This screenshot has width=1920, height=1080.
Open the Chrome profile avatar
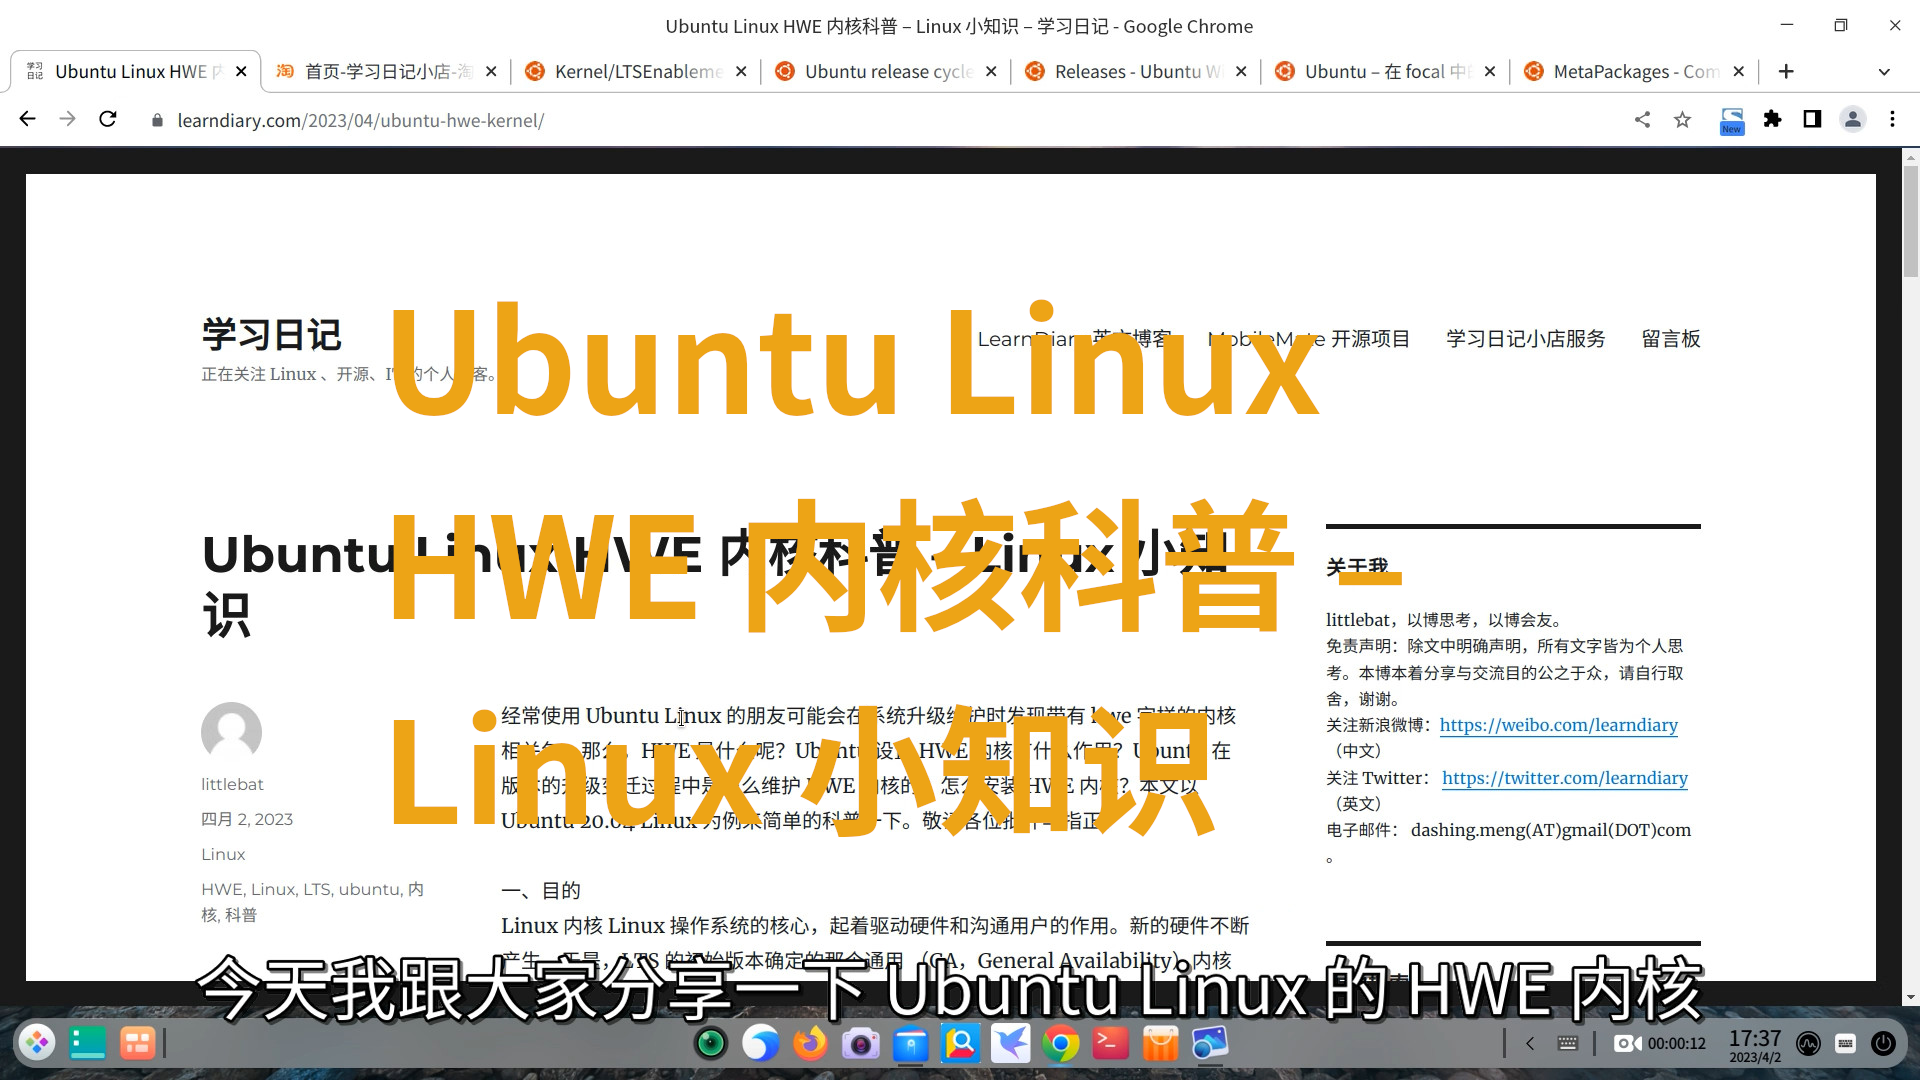[1852, 120]
